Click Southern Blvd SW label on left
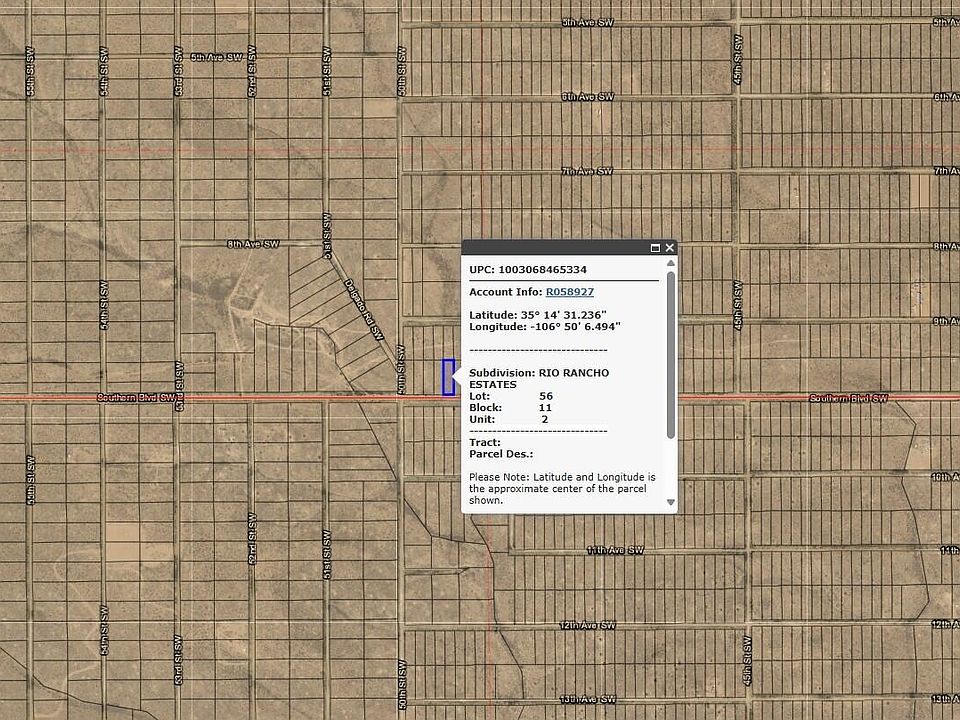 coord(137,398)
